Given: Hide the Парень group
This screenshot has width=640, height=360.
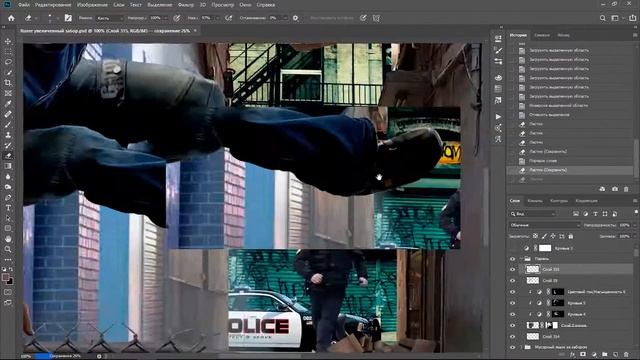Looking at the screenshot, I should (x=513, y=259).
